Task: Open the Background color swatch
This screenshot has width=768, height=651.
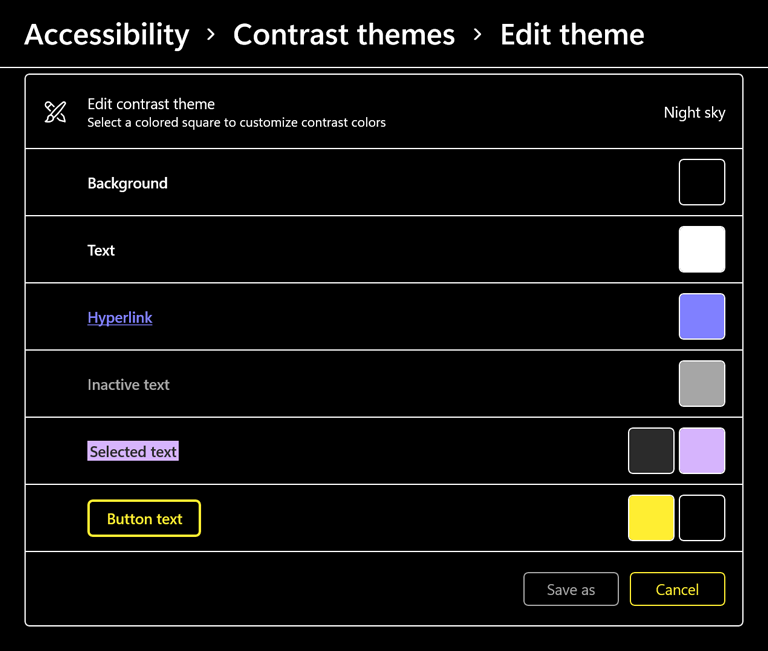Action: tap(702, 182)
